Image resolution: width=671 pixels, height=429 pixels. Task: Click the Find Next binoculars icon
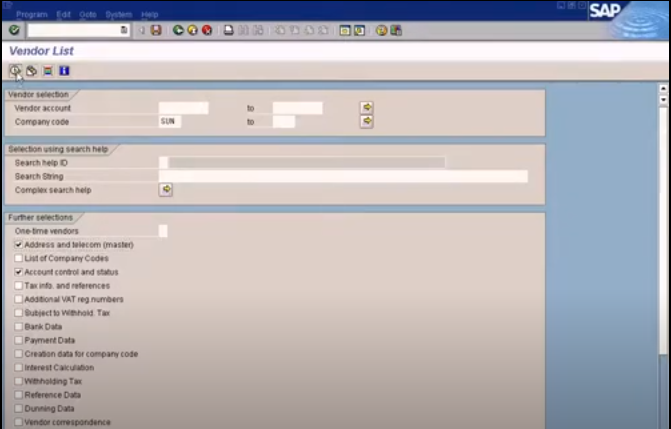(x=258, y=30)
